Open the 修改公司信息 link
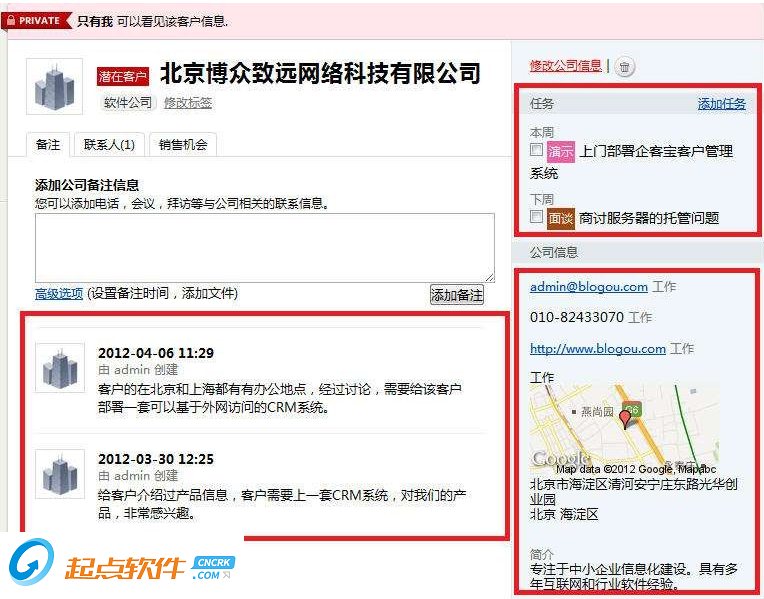The height and width of the screenshot is (599, 764). 566,65
